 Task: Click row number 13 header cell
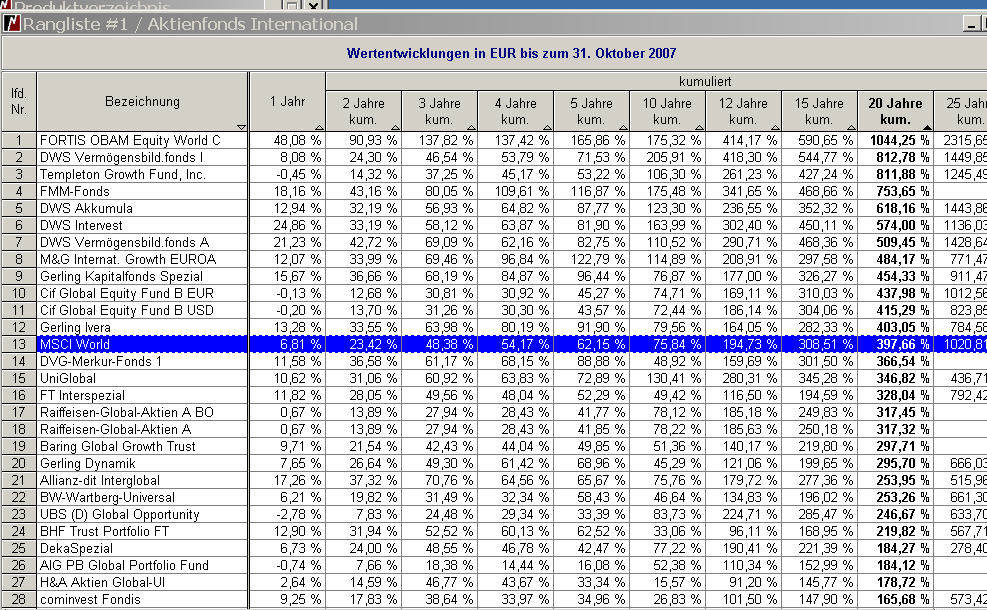(18, 344)
